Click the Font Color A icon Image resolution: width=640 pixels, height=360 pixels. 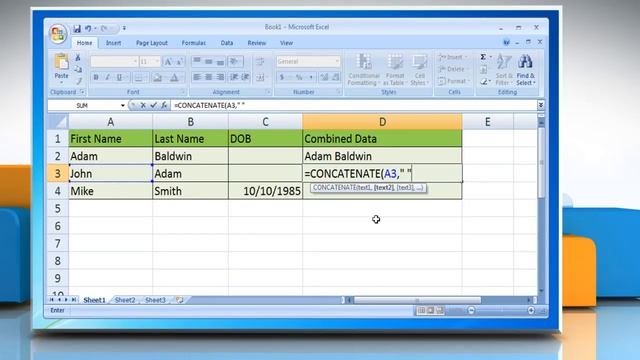coord(174,77)
